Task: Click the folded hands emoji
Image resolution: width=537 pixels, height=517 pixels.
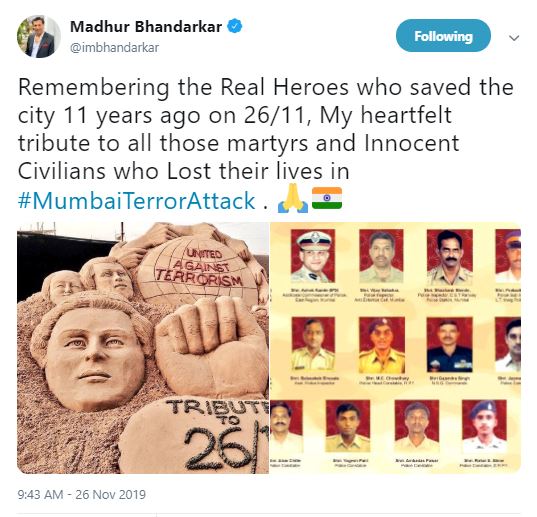Action: [x=293, y=198]
